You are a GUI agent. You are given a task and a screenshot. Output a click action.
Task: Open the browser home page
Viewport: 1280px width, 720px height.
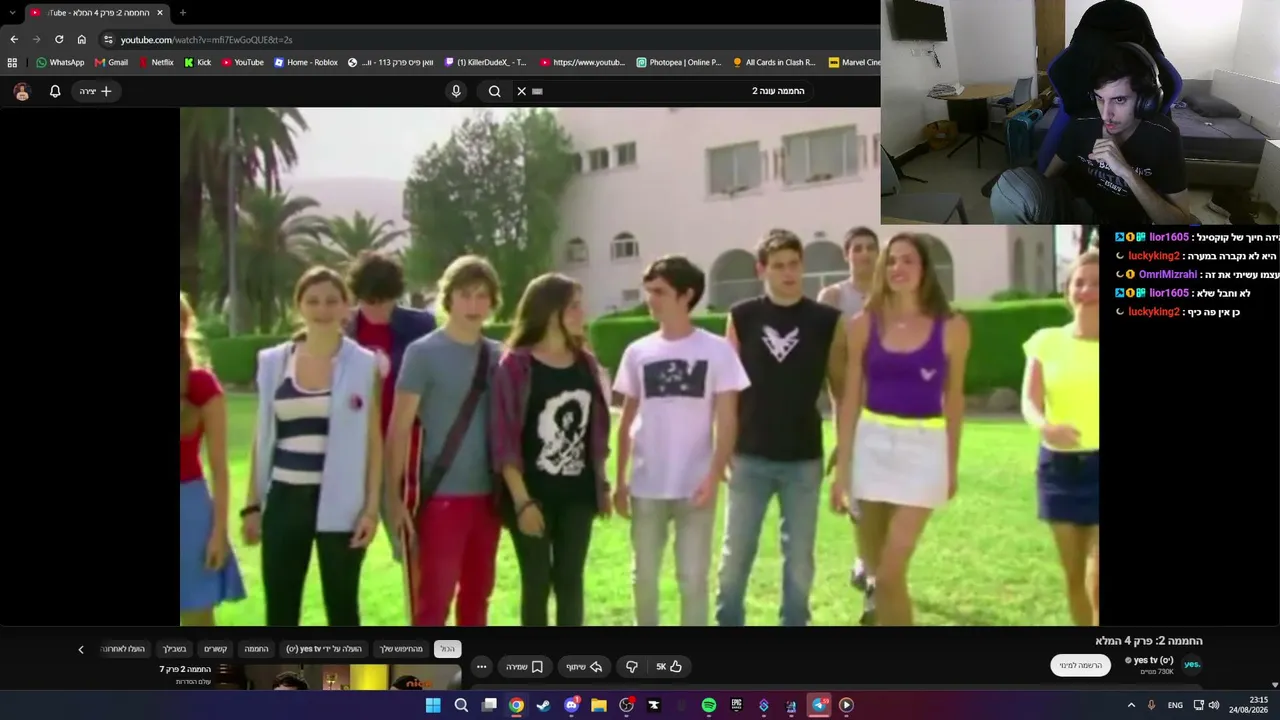click(82, 39)
